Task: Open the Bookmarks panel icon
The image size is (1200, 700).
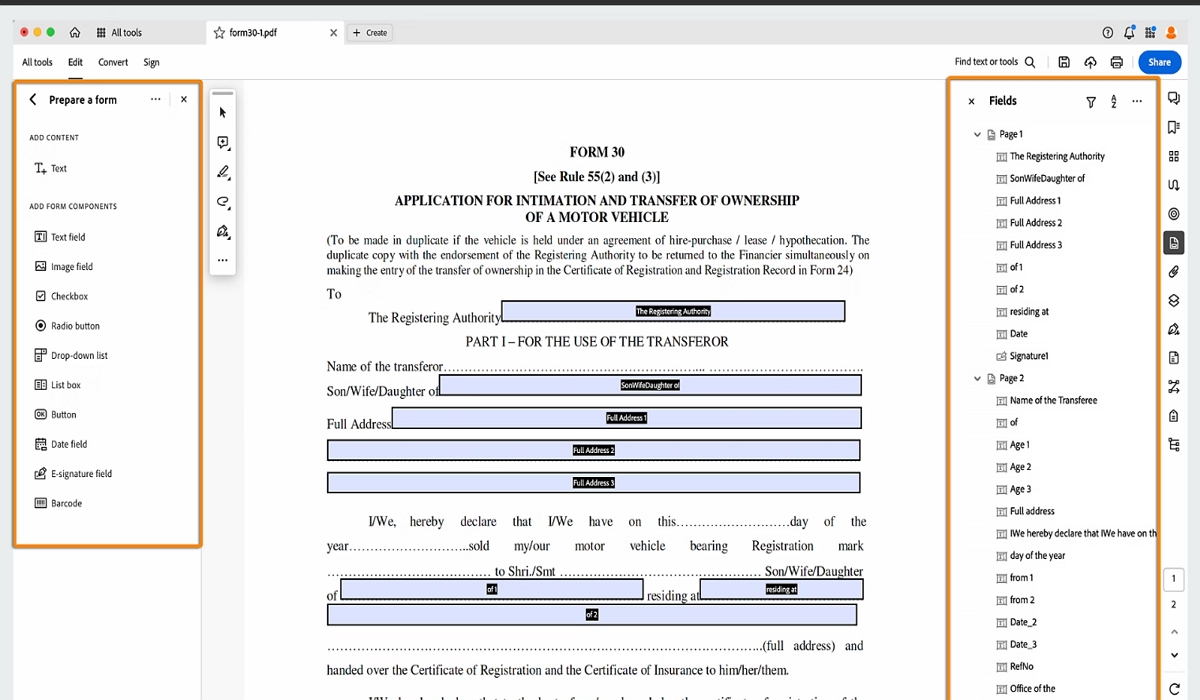Action: tap(1174, 127)
